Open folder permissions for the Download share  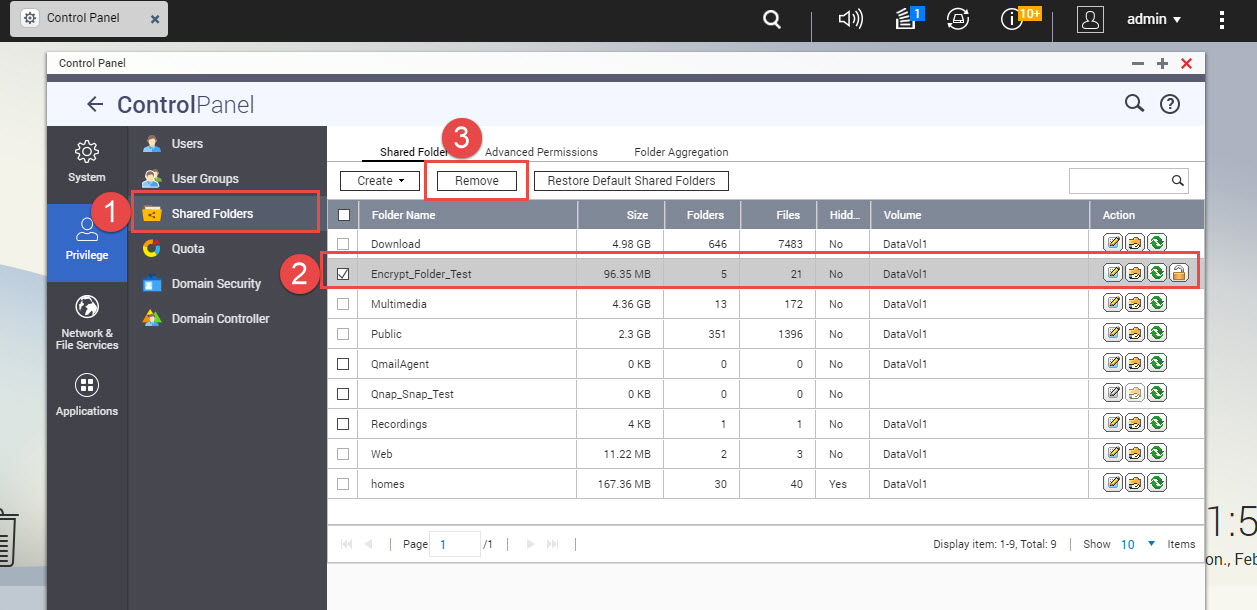pyautogui.click(x=1135, y=241)
